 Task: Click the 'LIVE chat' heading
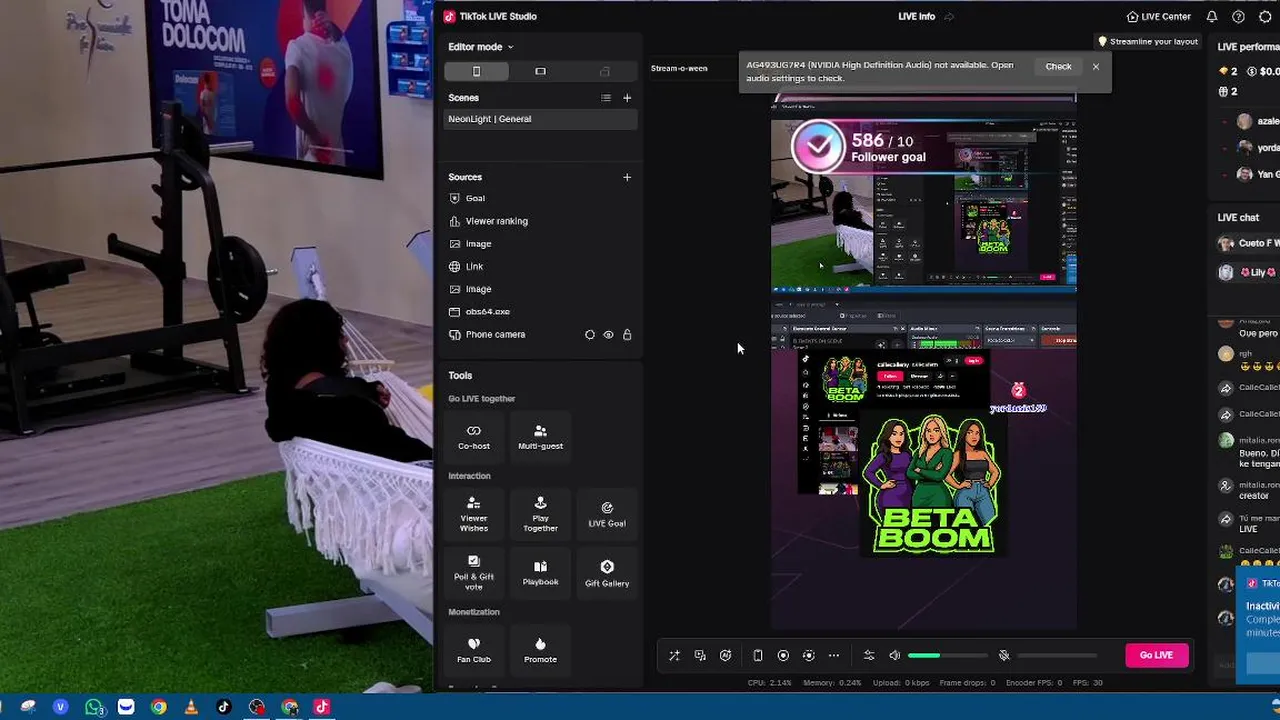[1238, 218]
